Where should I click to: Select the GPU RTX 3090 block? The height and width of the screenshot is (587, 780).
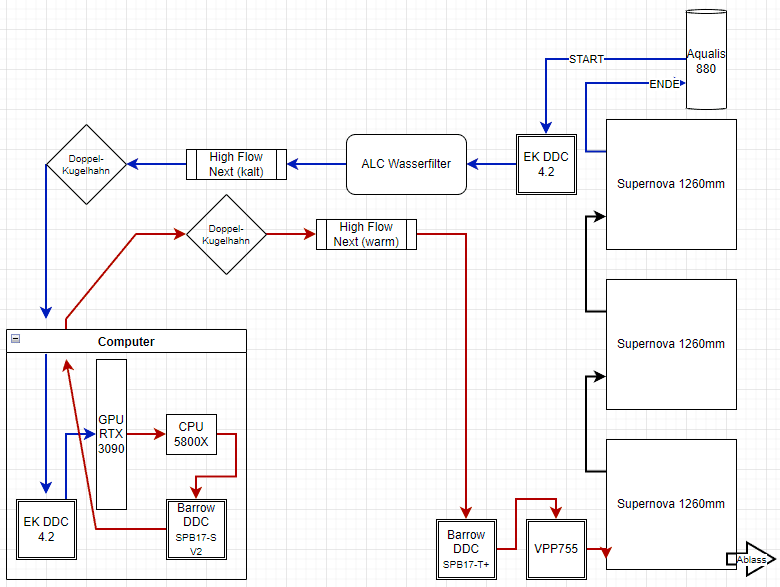pos(111,434)
